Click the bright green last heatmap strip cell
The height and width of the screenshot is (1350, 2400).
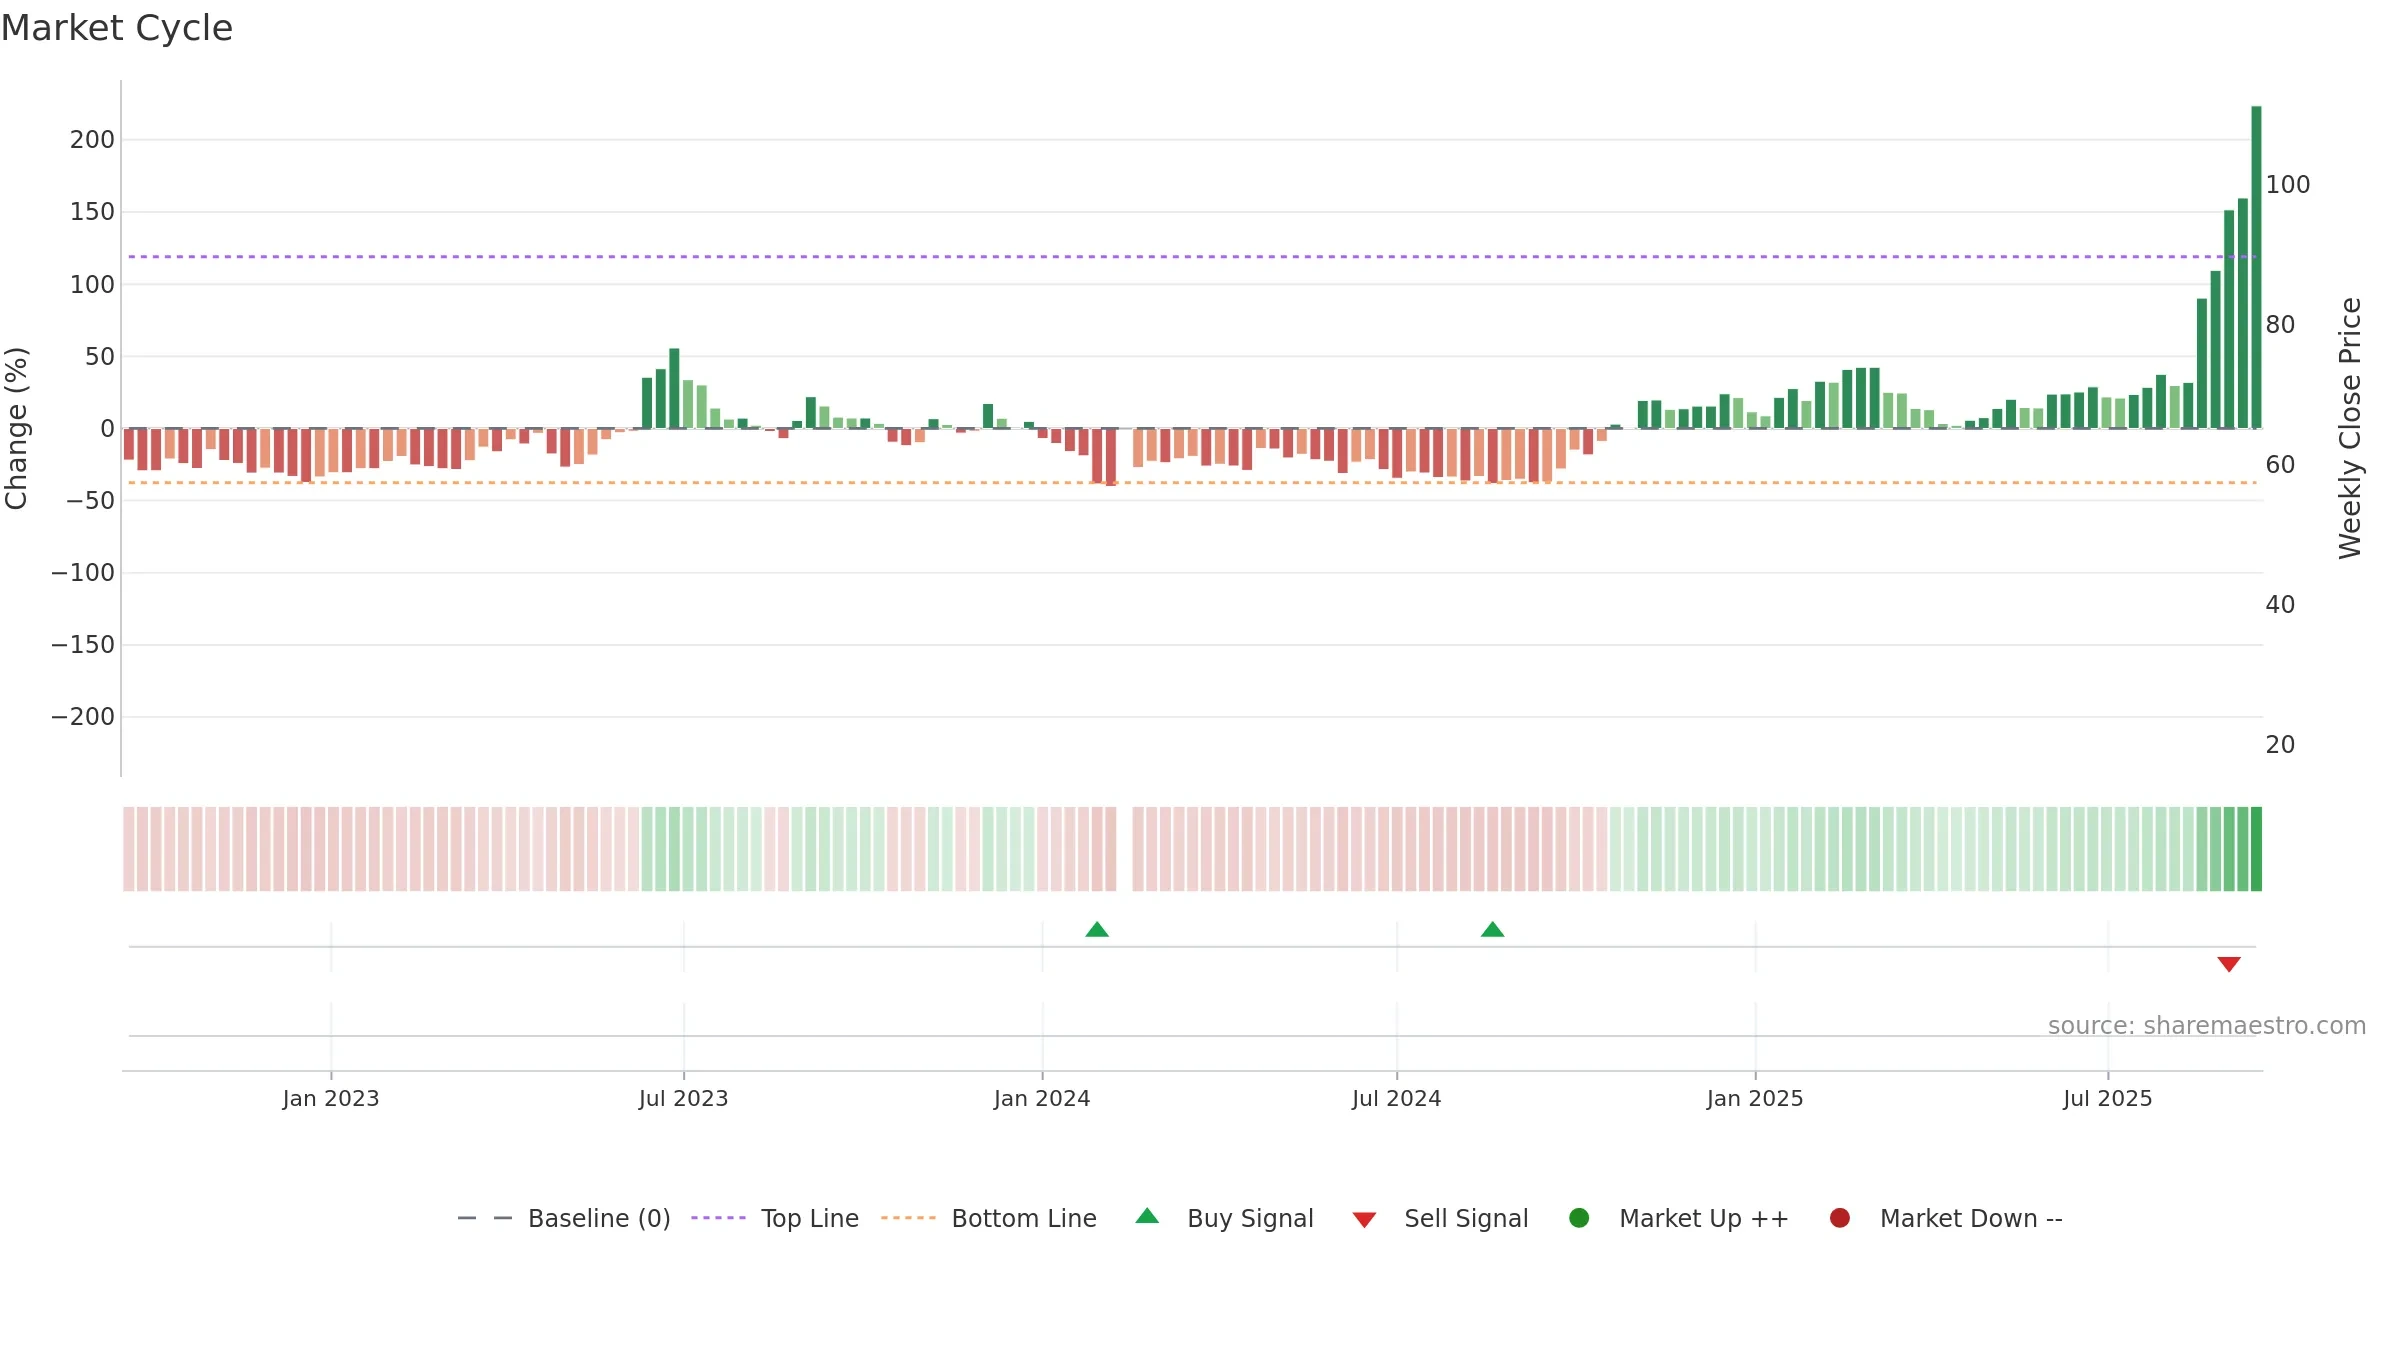2256,849
